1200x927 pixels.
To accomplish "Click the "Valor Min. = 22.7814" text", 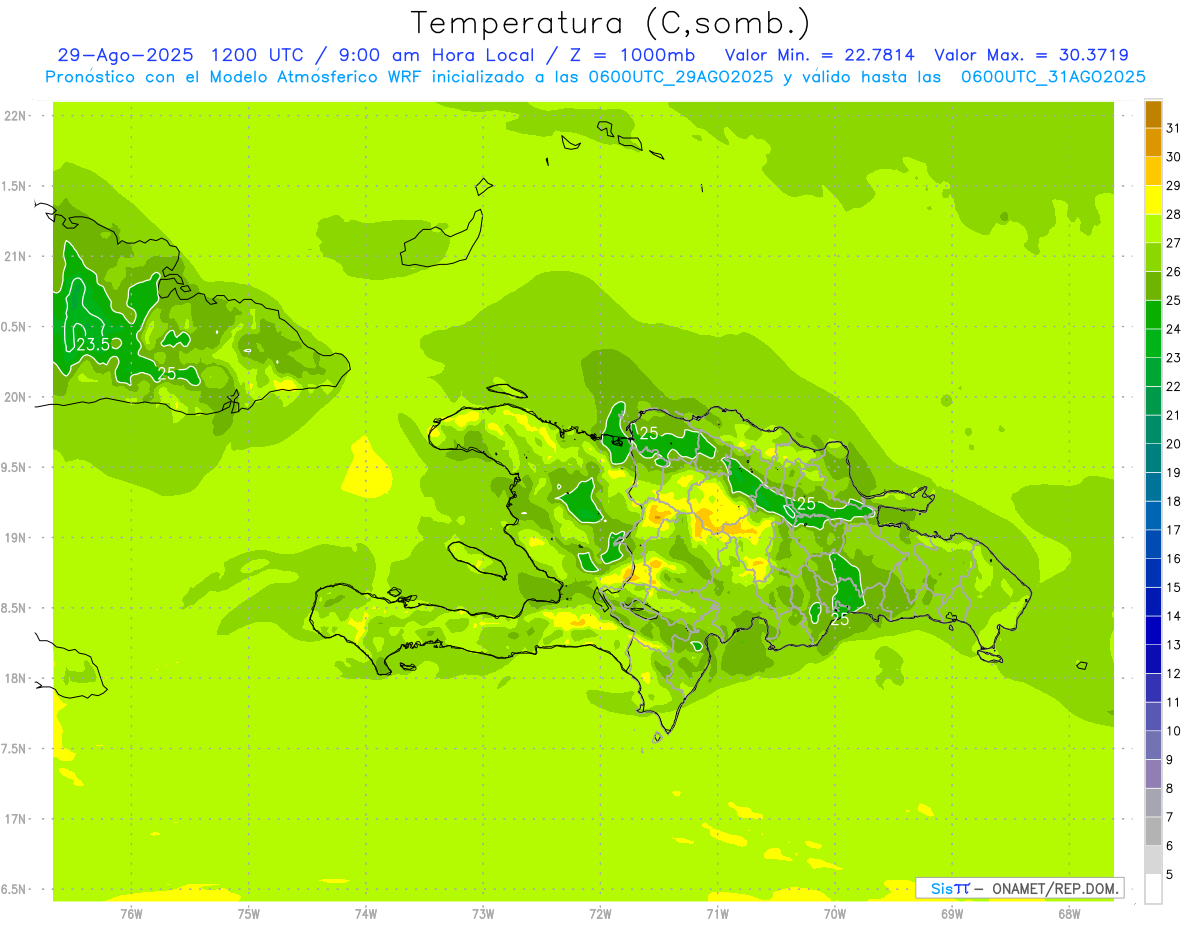I will click(819, 55).
